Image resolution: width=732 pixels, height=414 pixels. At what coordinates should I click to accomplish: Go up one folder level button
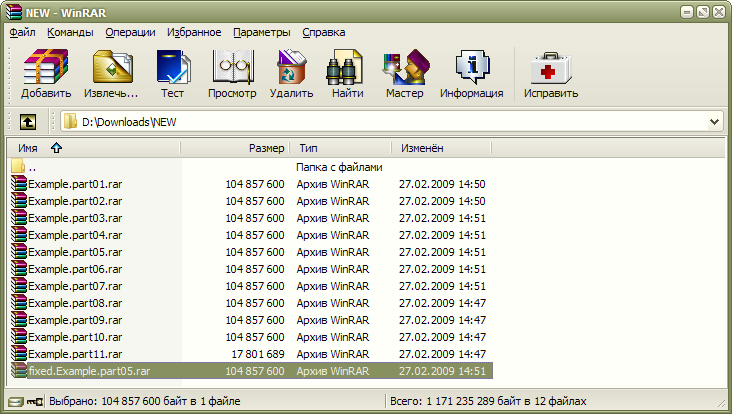[x=29, y=122]
